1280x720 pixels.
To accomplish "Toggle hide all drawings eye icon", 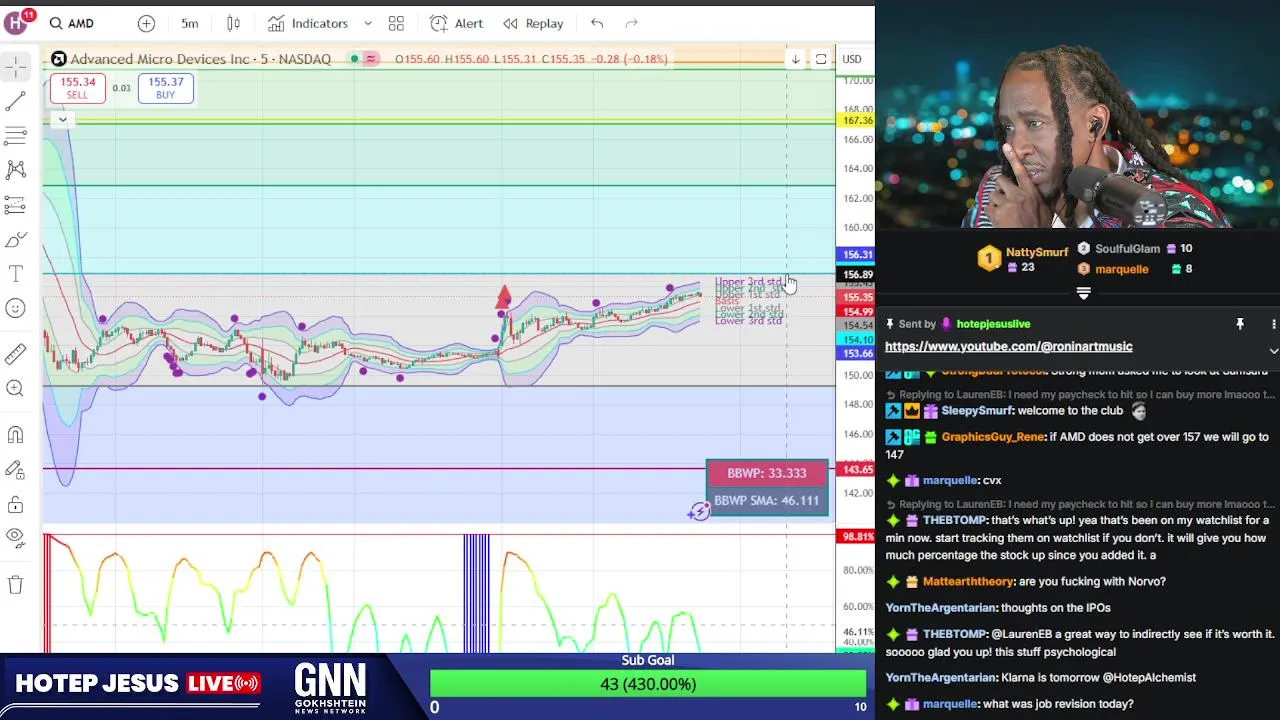I will click(x=15, y=537).
